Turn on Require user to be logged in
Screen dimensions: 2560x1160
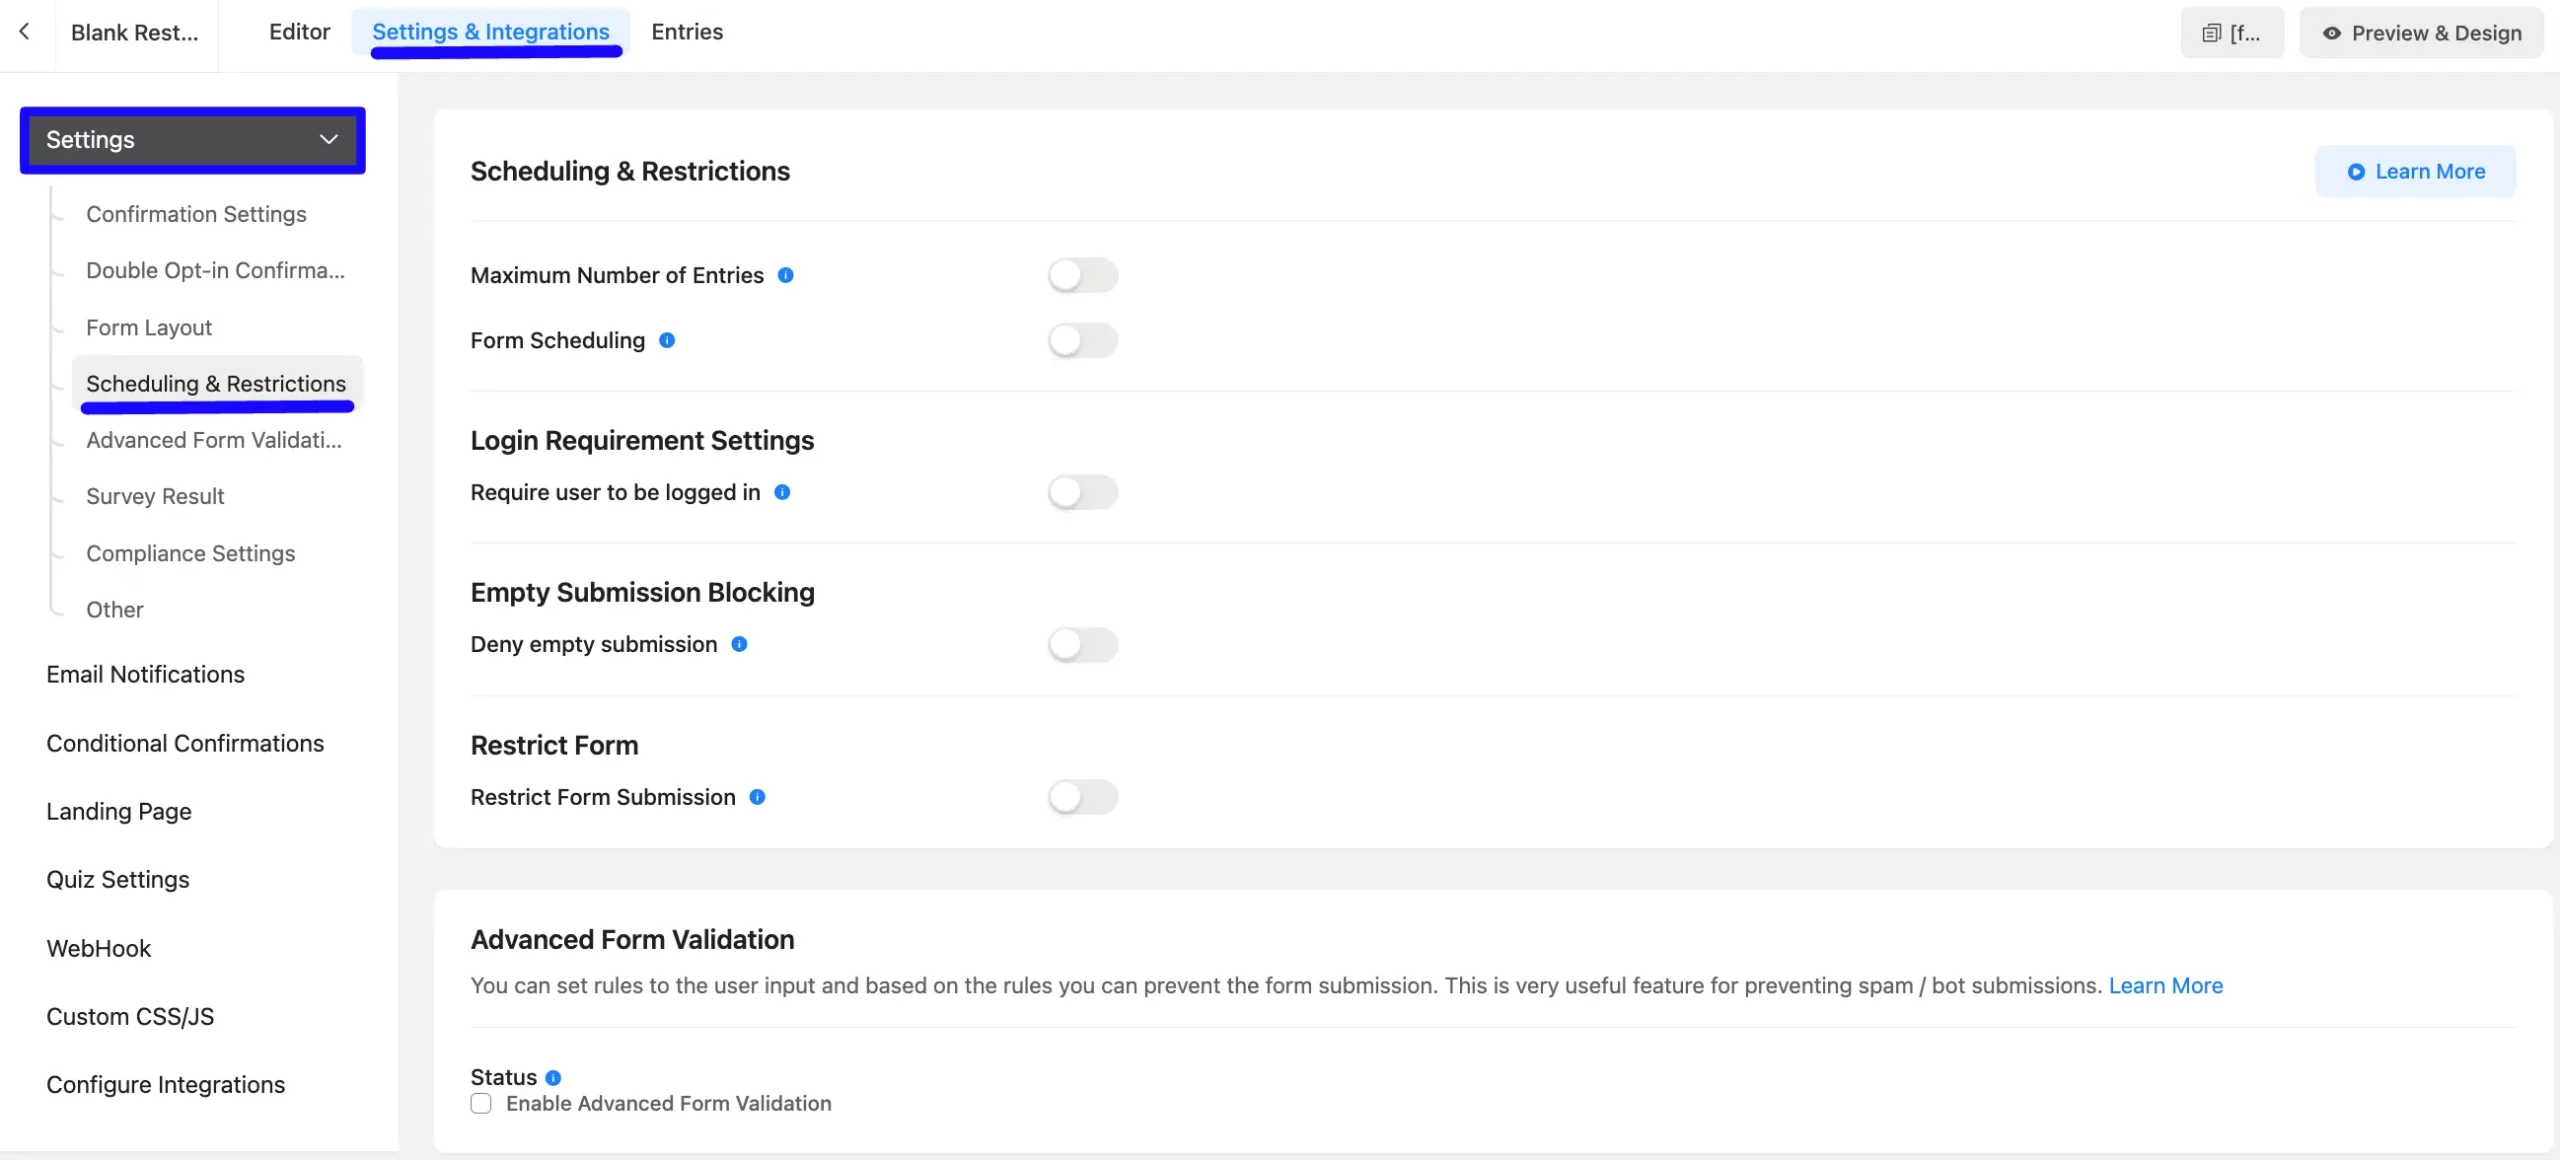coord(1083,492)
